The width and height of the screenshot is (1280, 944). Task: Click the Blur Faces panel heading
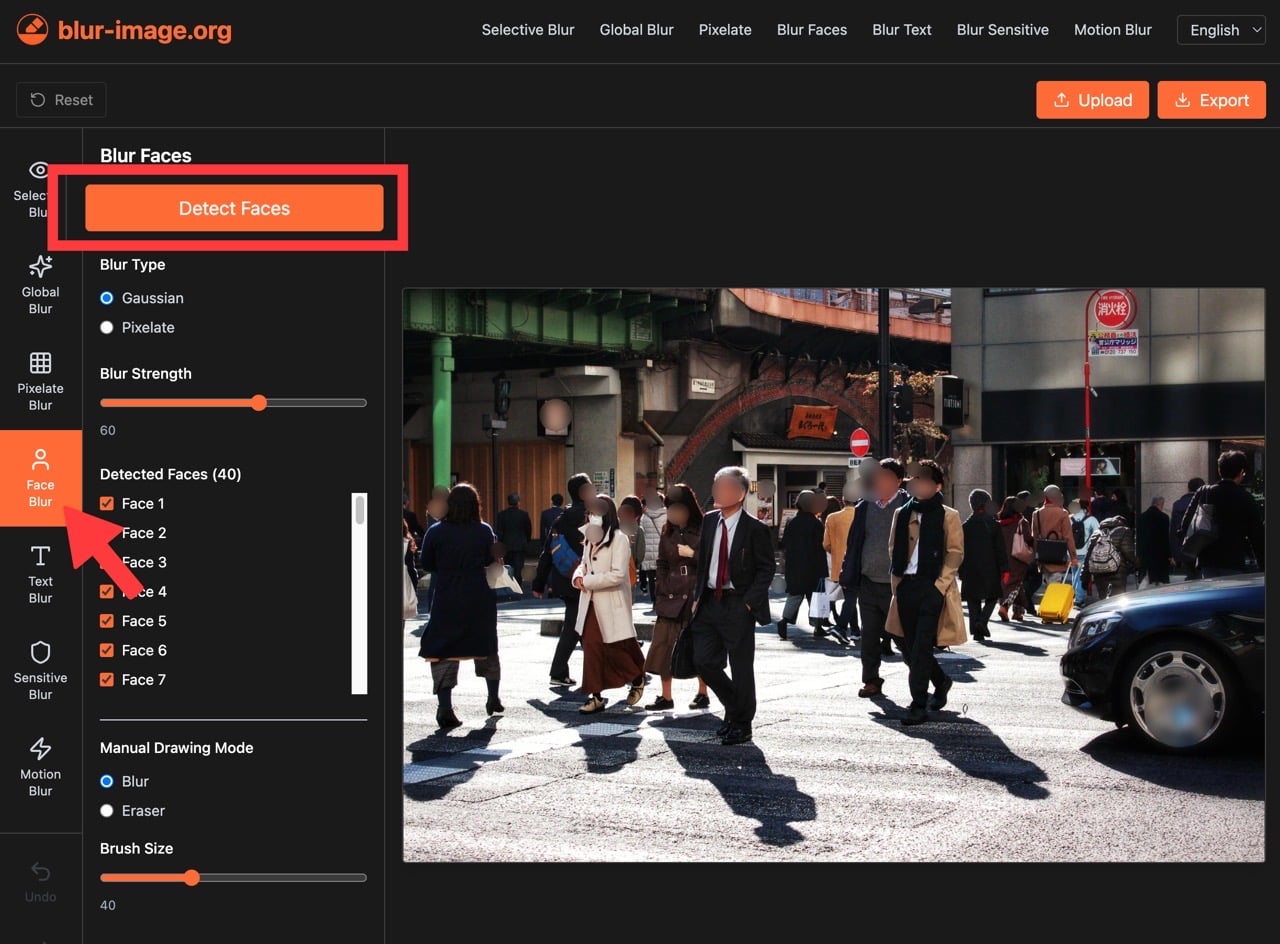tap(146, 156)
